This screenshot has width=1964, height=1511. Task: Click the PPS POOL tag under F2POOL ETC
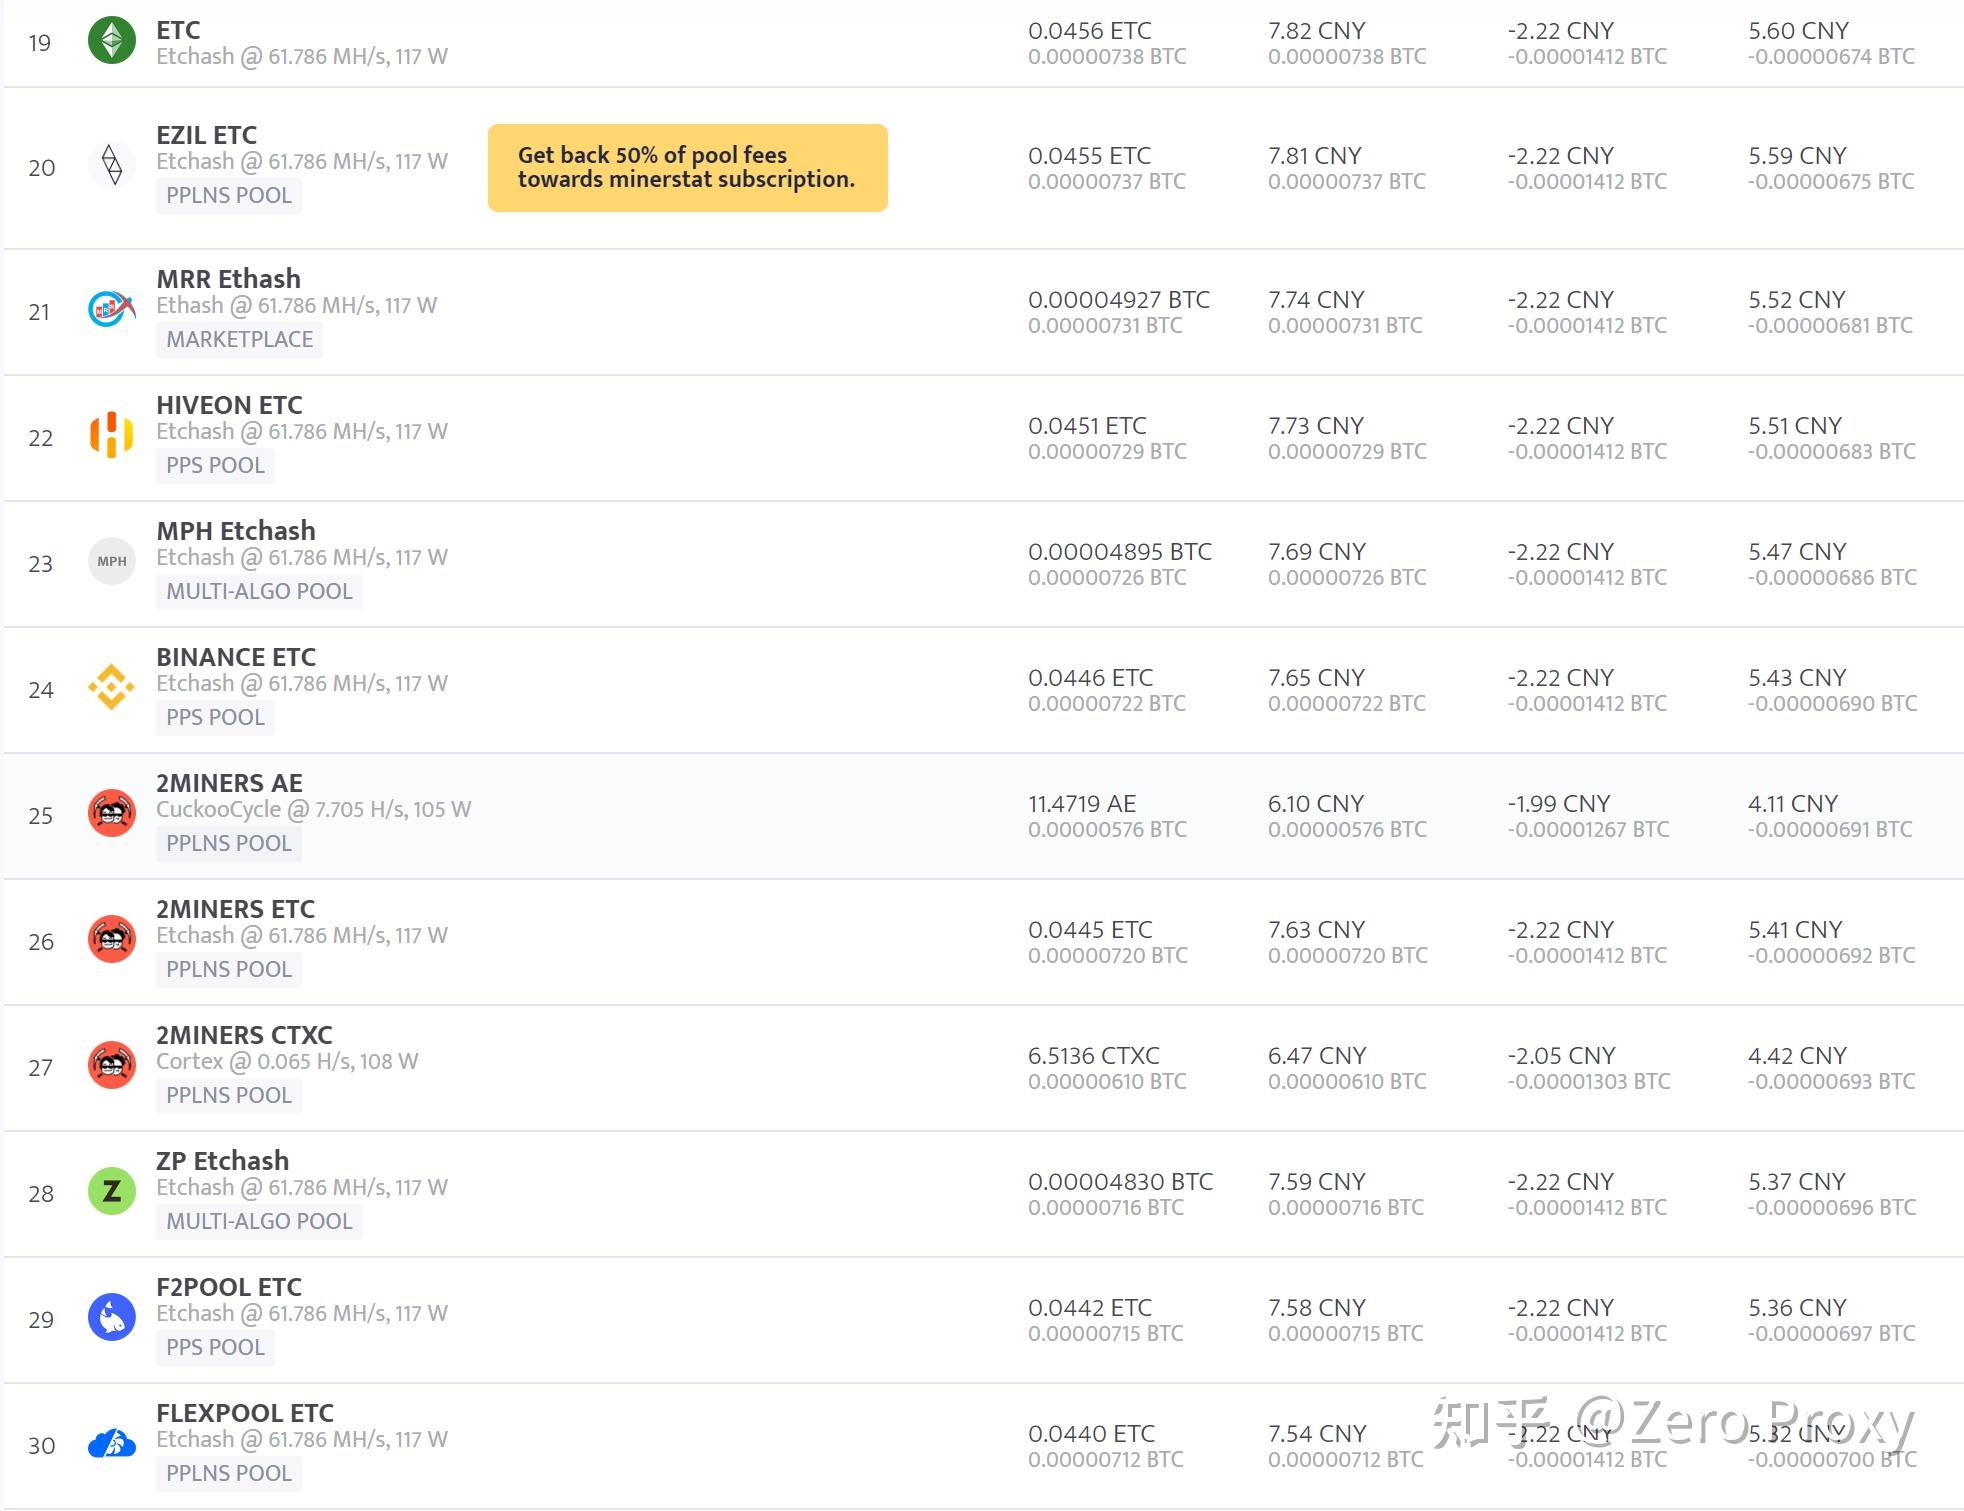(x=215, y=1347)
